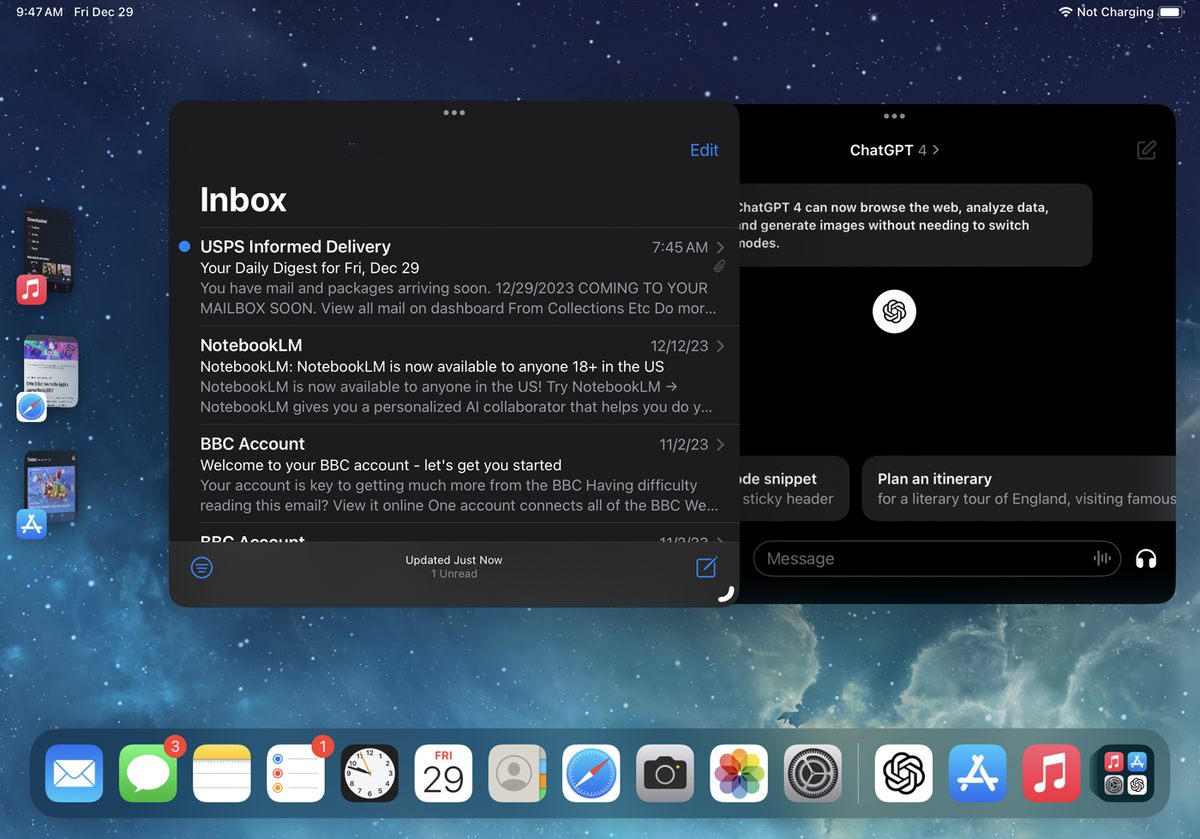Open Settings from the Dock
Screen dimensions: 1200x839
pyautogui.click(x=814, y=773)
